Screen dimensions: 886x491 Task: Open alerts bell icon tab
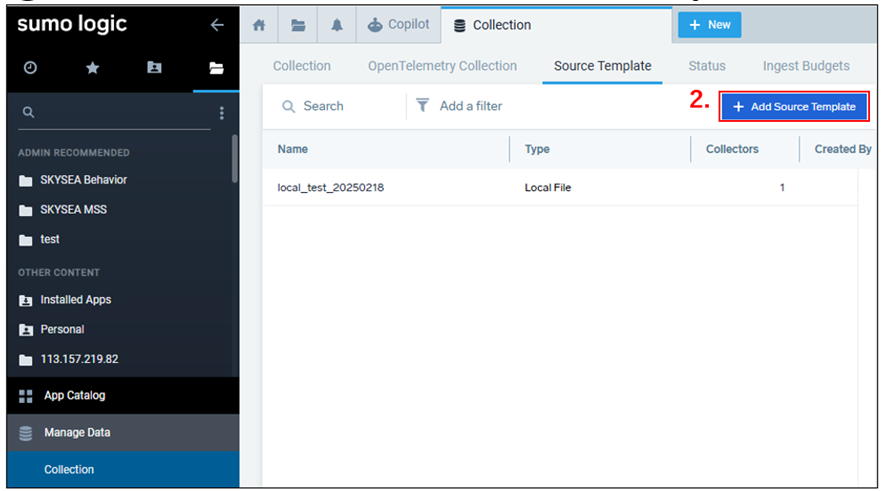click(337, 25)
